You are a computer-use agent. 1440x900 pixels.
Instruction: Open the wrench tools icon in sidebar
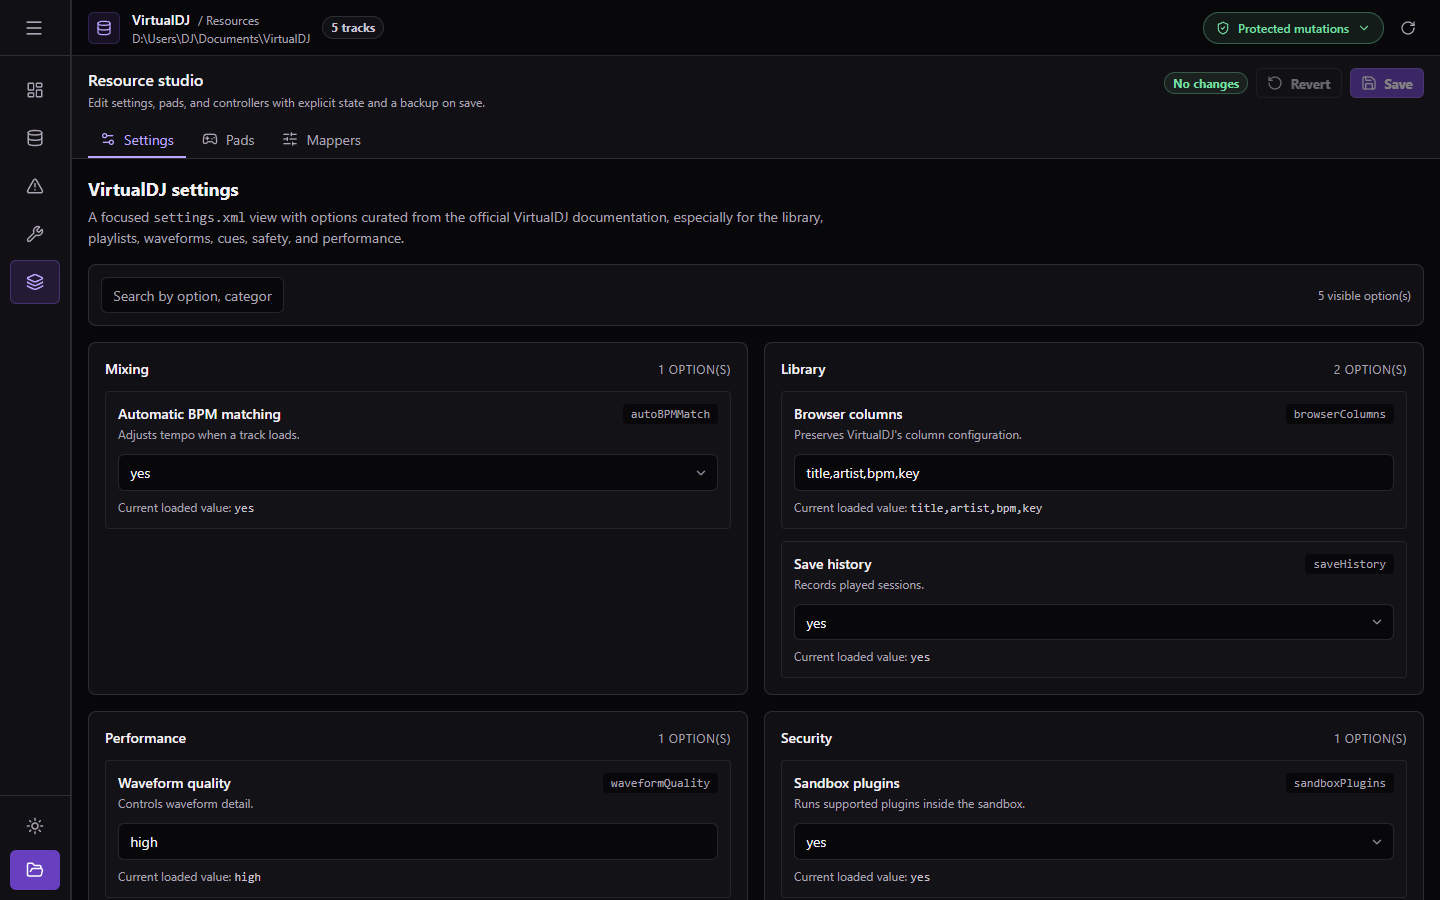tap(35, 234)
